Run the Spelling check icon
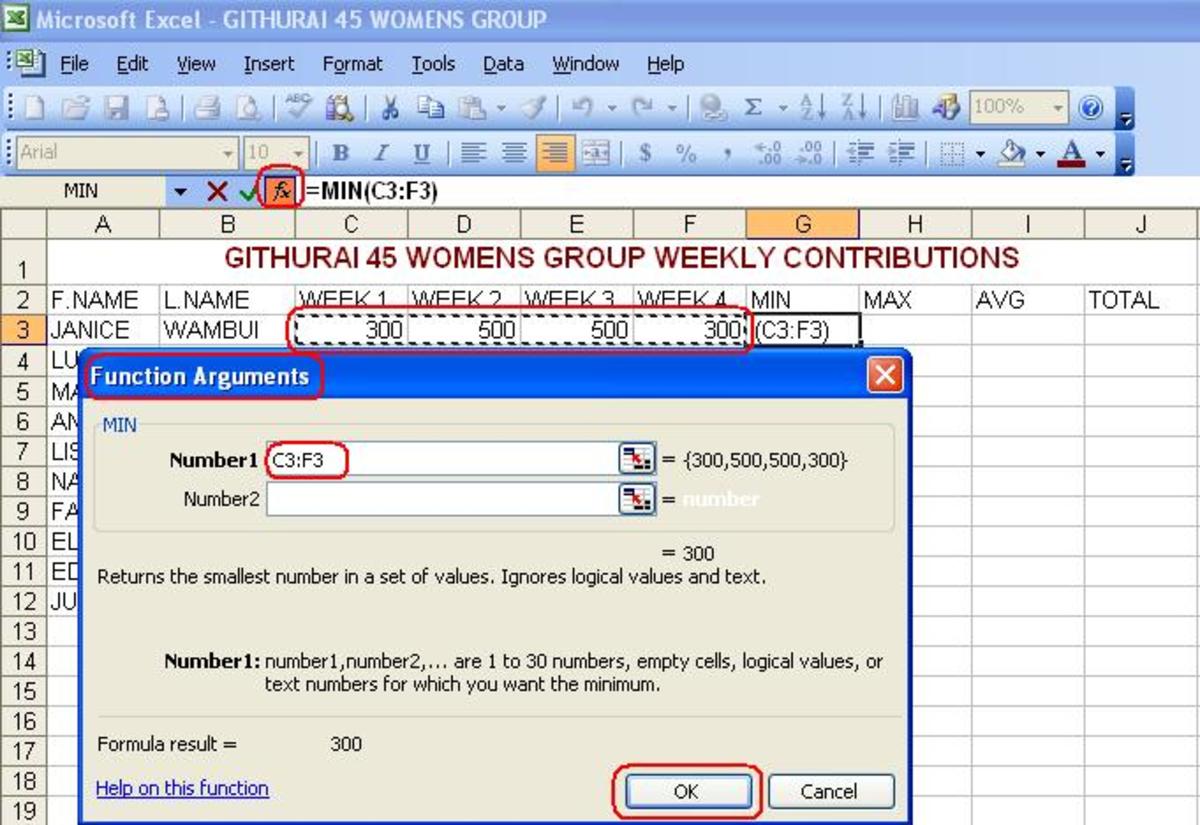The image size is (1200, 825). 298,108
